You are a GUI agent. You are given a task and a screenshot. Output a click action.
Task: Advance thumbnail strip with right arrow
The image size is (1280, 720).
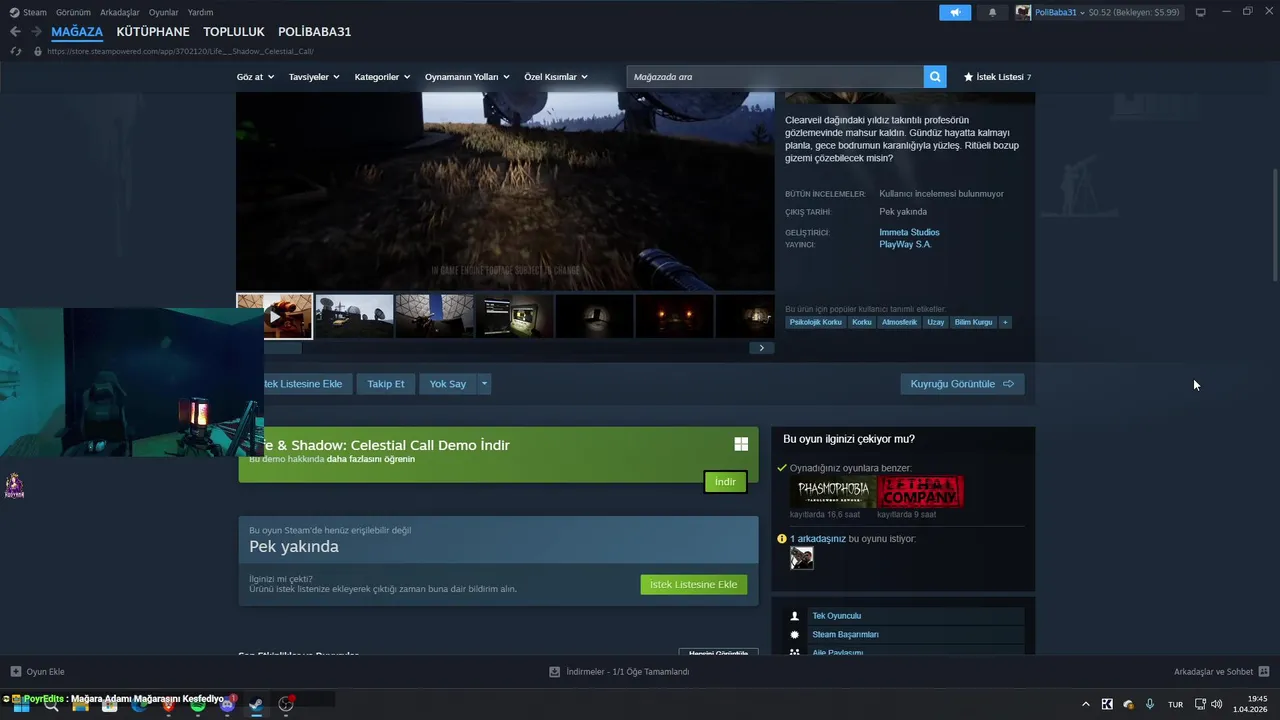762,348
